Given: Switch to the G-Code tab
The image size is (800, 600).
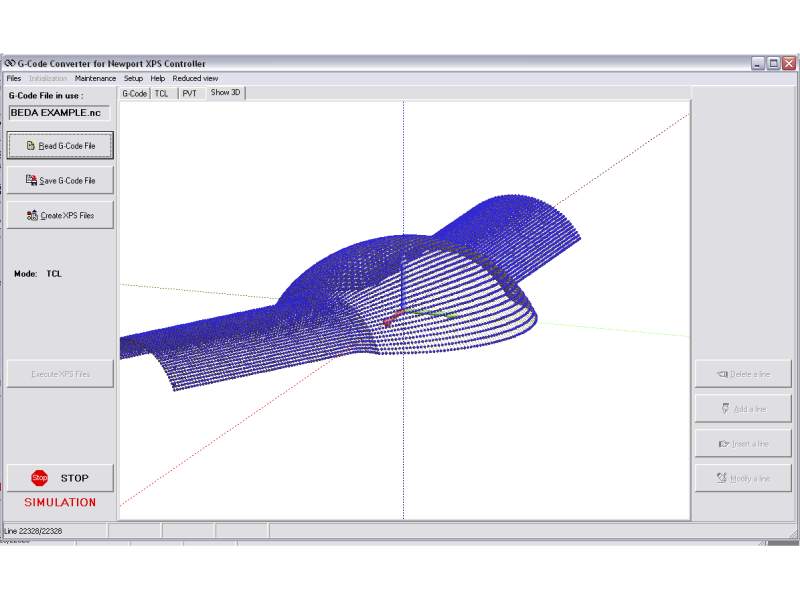Looking at the screenshot, I should (x=134, y=93).
